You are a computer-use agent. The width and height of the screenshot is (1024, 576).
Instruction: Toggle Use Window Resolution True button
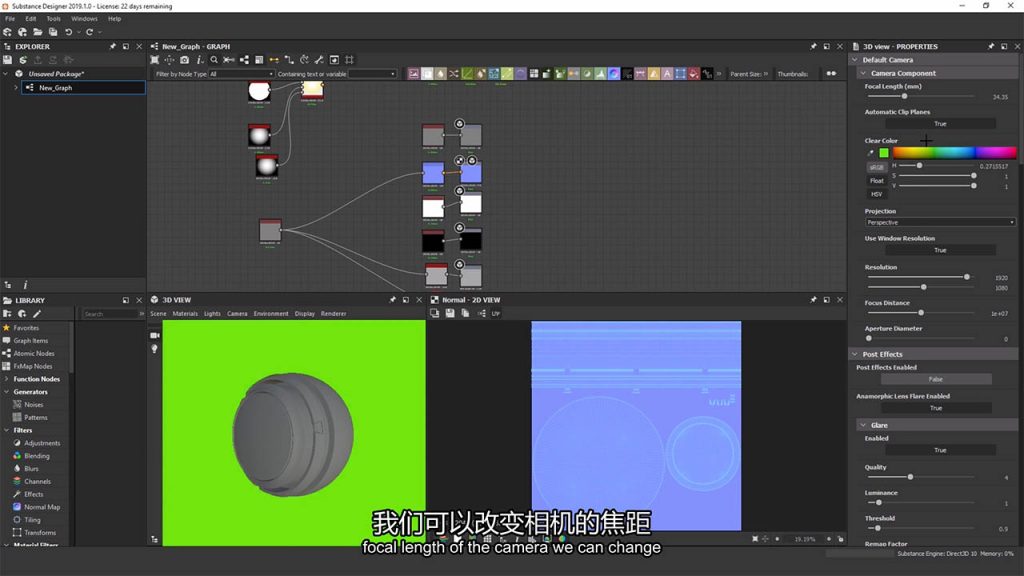tap(940, 250)
